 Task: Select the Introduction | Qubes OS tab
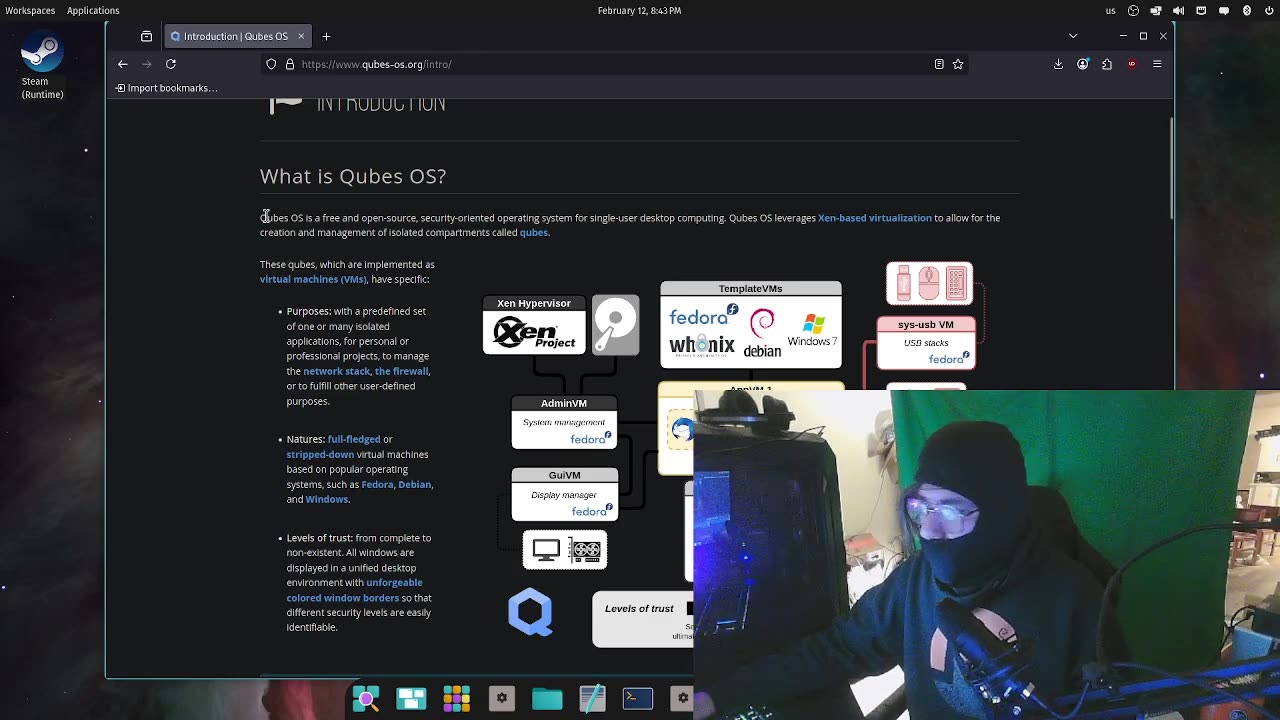click(x=236, y=36)
